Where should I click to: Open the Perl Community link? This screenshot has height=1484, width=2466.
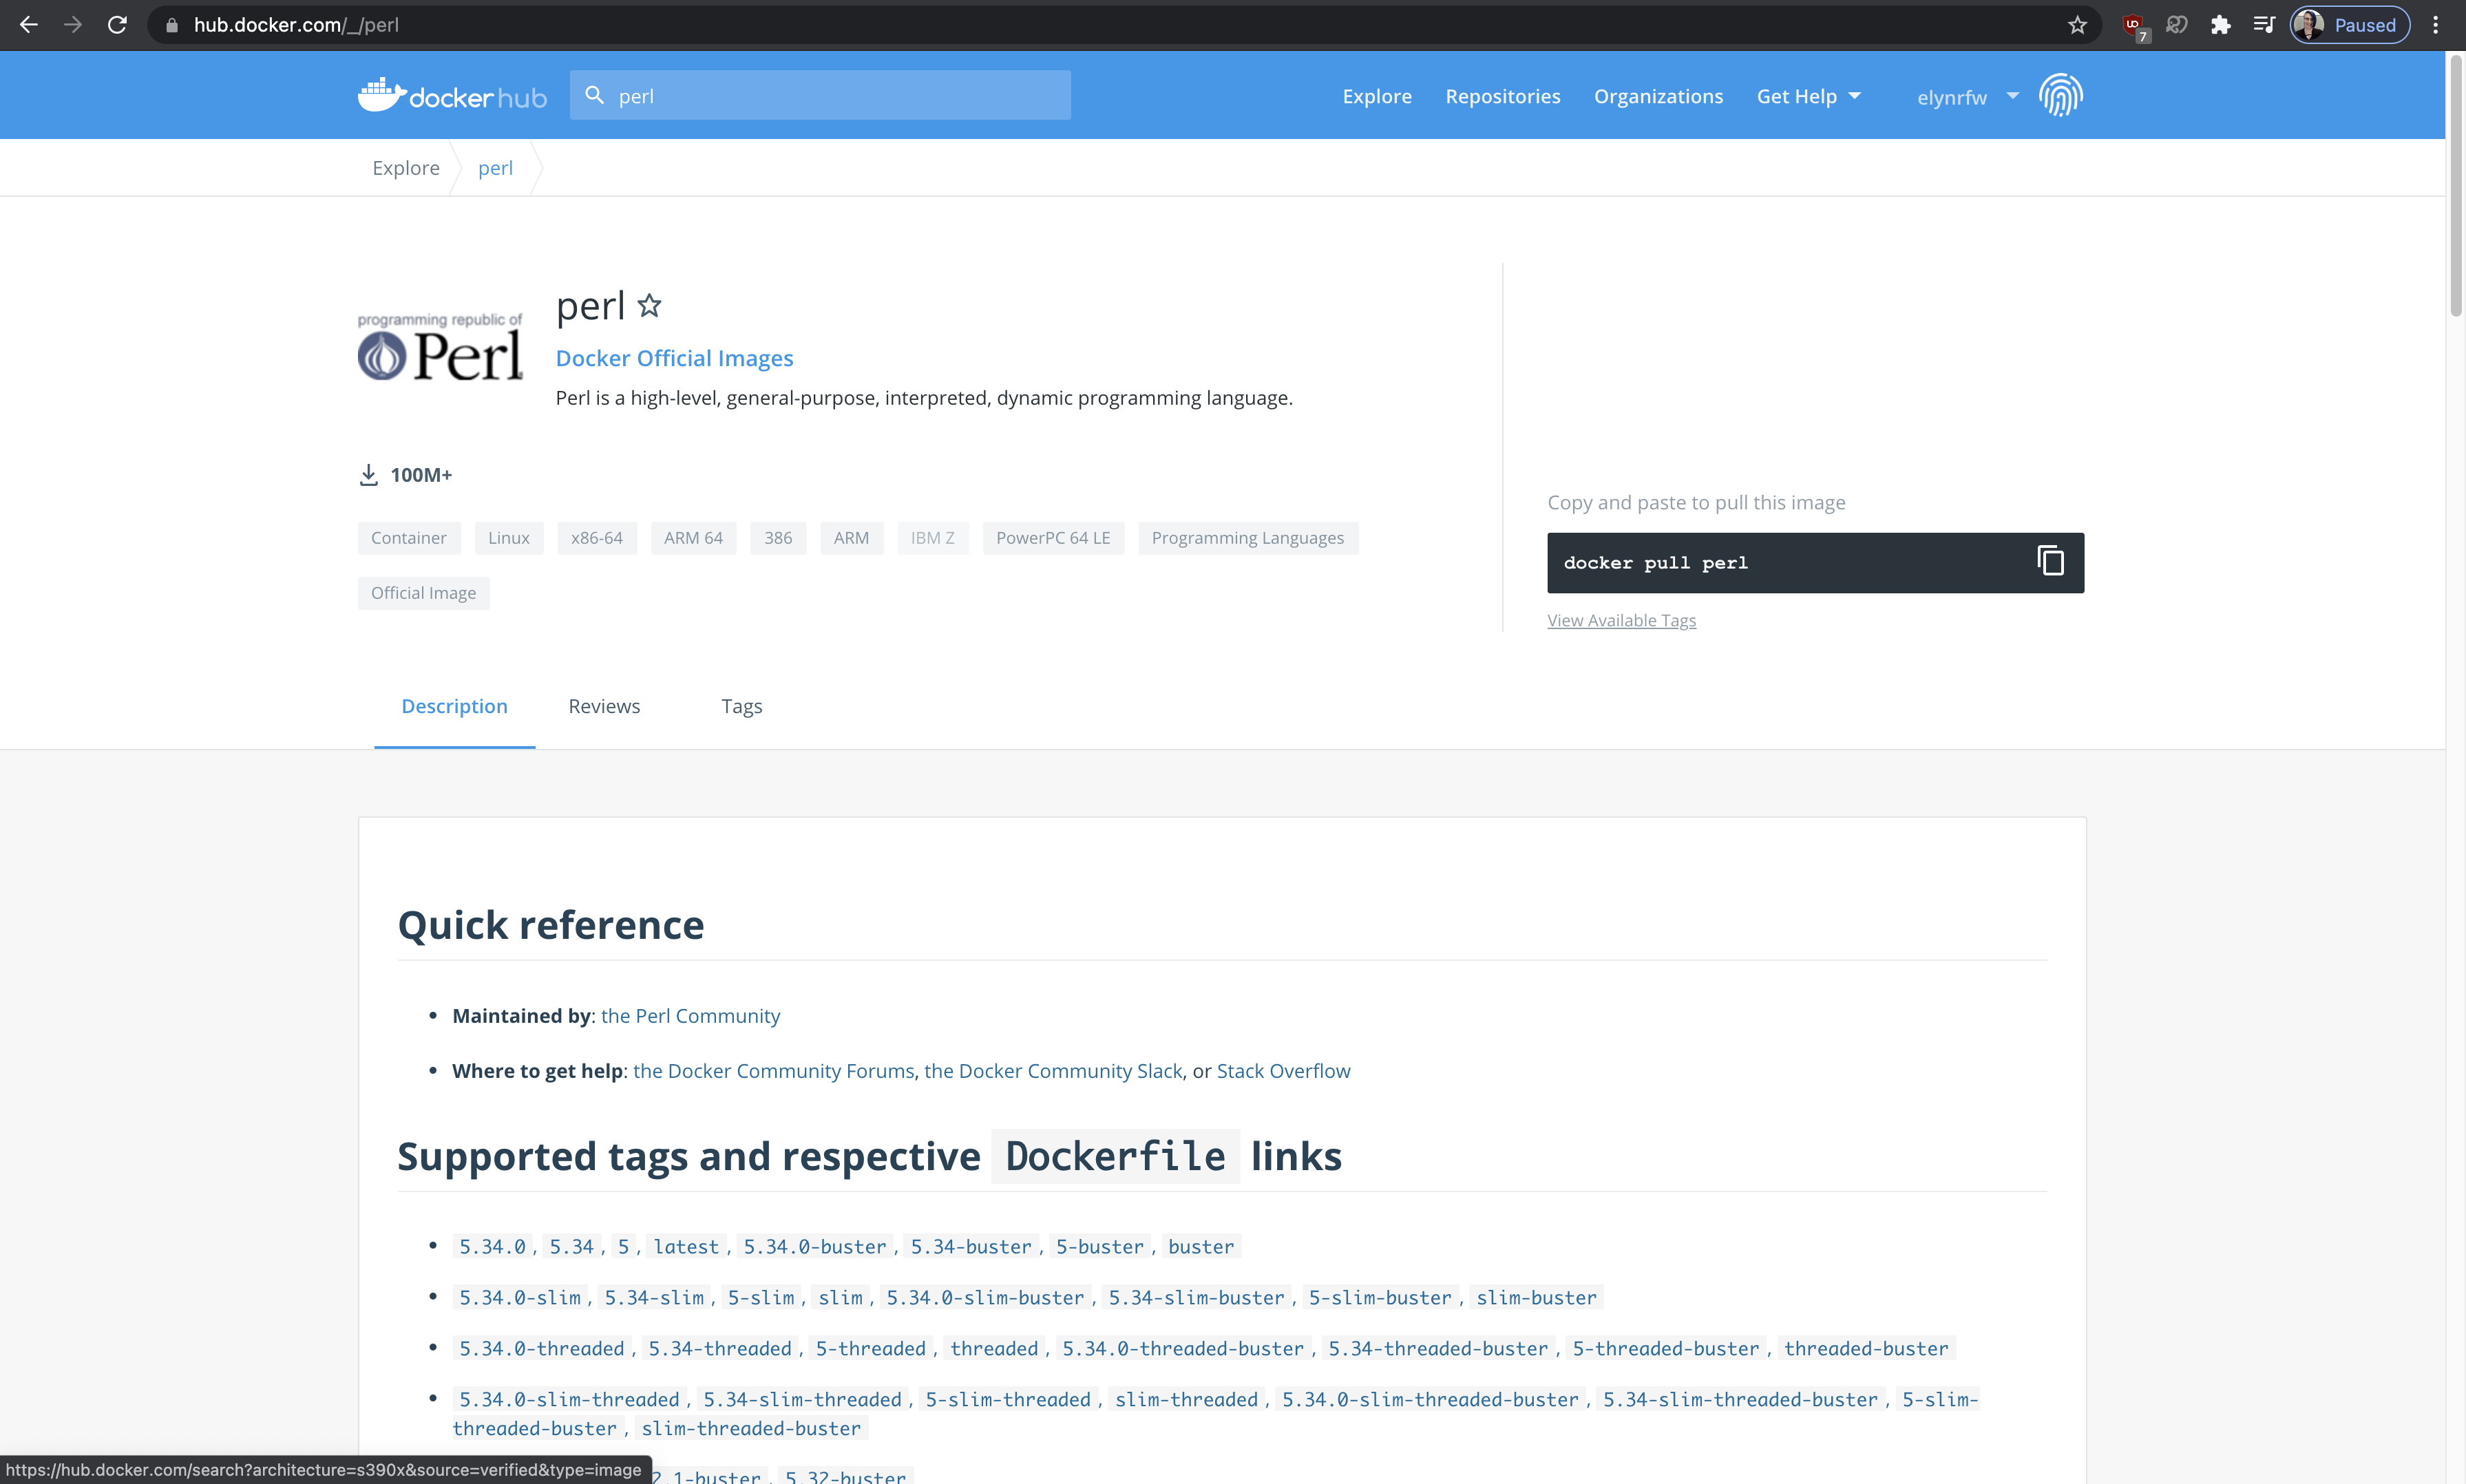pyautogui.click(x=690, y=1016)
